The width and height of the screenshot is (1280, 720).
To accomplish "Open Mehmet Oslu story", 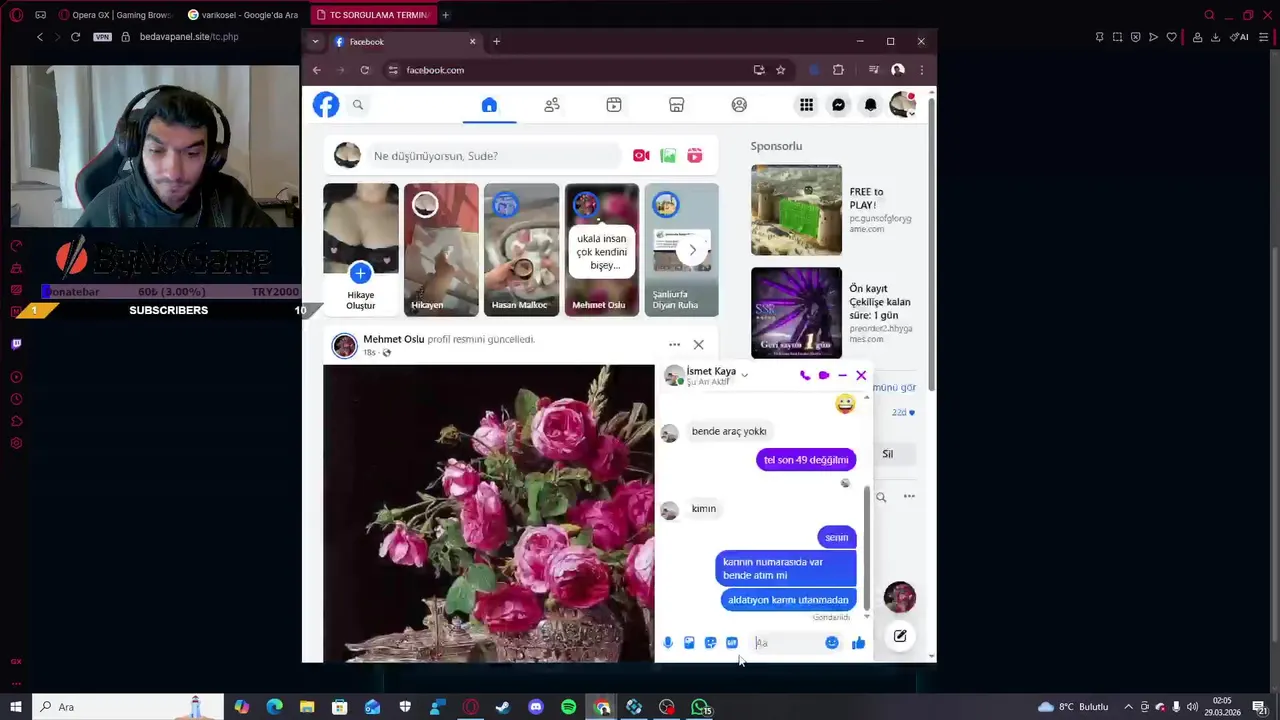I will (601, 249).
